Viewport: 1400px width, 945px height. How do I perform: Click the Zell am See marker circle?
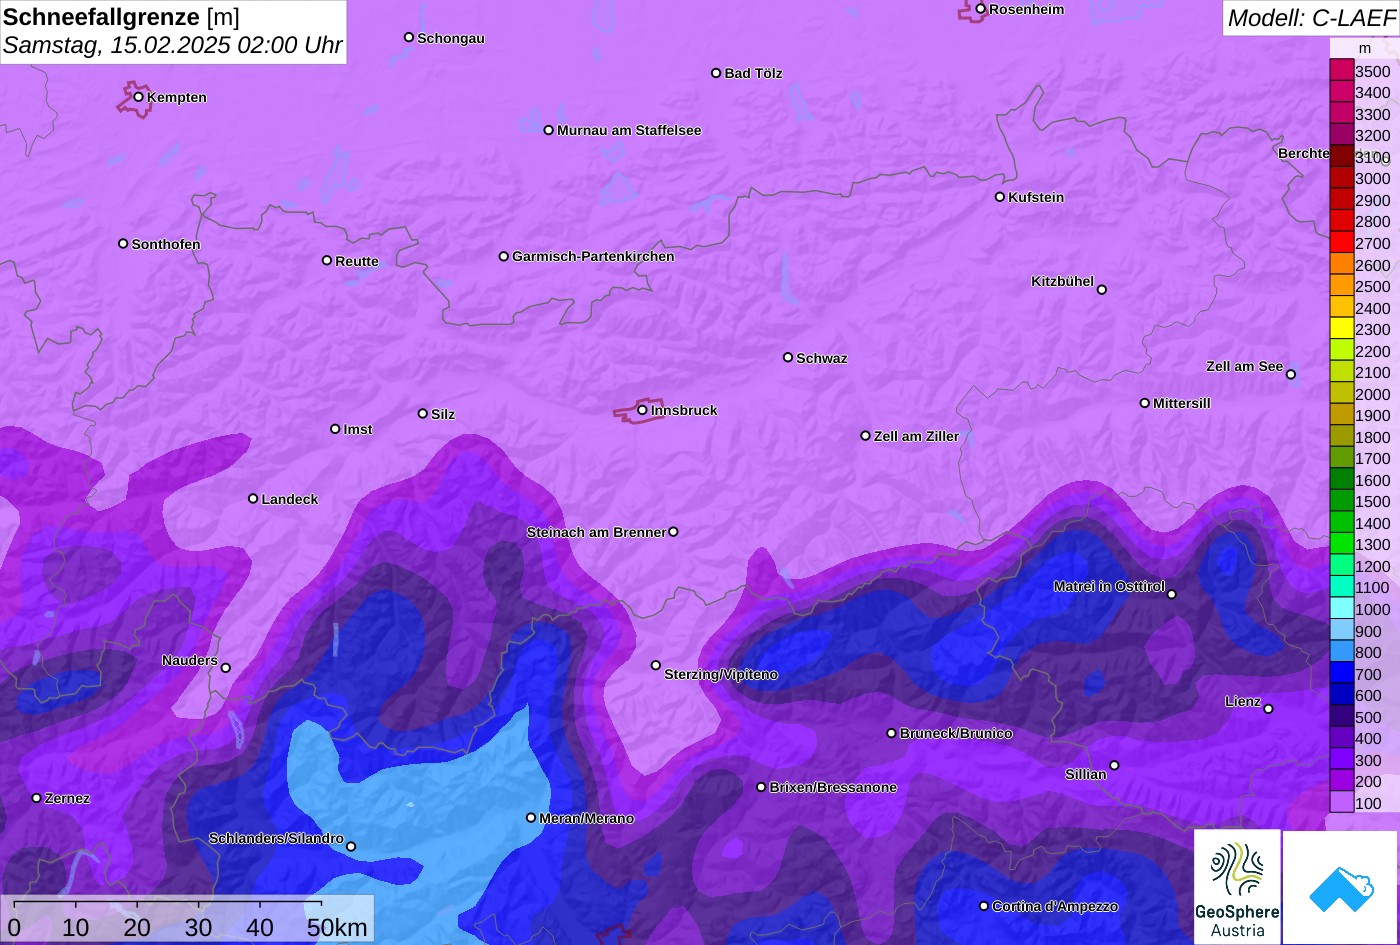point(1291,374)
